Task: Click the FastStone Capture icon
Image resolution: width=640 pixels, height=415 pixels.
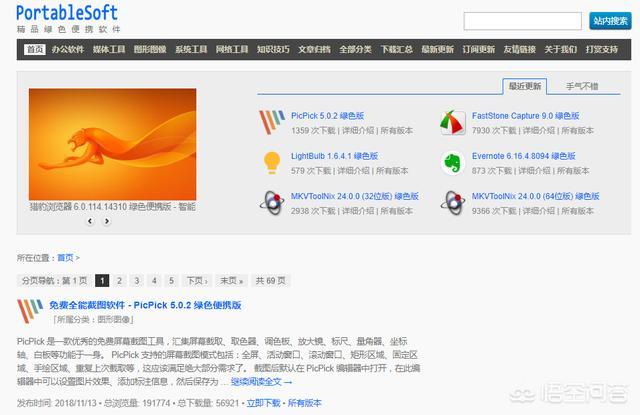Action: 452,123
